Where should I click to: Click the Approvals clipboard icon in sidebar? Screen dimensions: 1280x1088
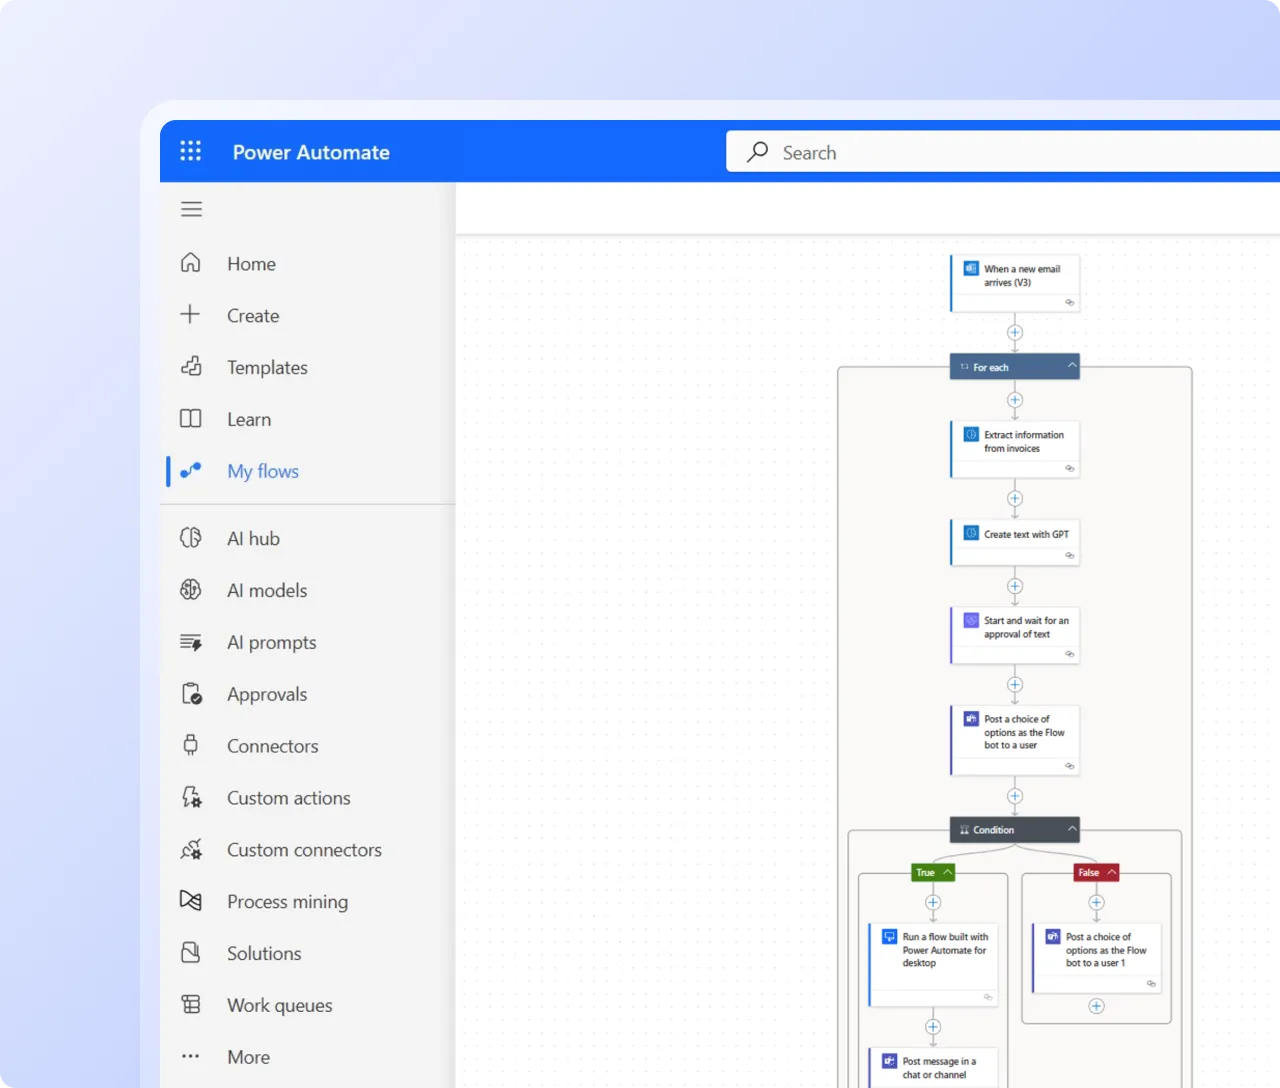(191, 693)
